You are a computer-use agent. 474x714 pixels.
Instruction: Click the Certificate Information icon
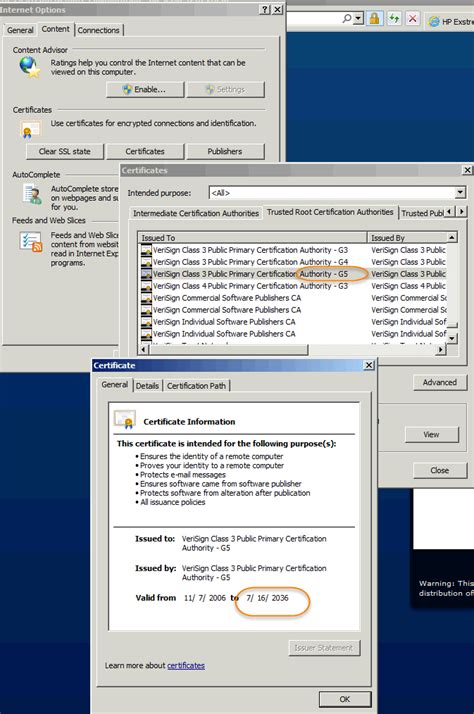tap(125, 420)
